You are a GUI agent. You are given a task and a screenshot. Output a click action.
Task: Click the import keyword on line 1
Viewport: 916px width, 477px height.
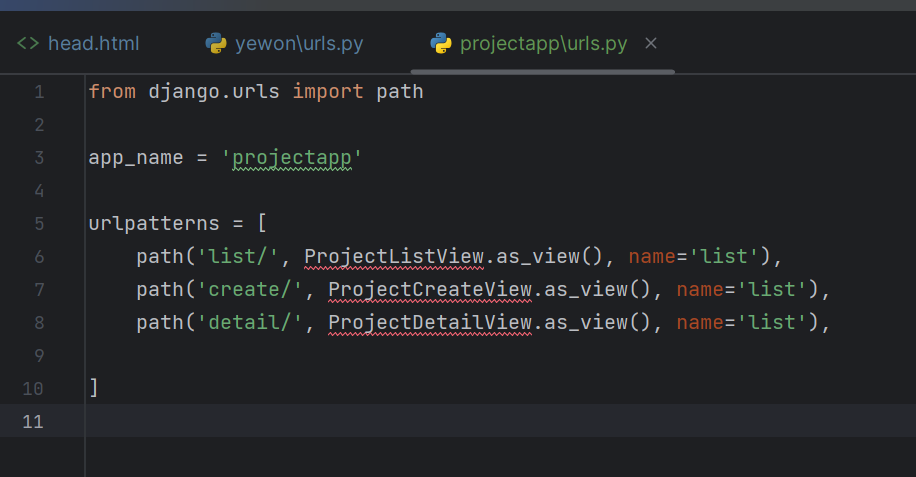click(328, 92)
